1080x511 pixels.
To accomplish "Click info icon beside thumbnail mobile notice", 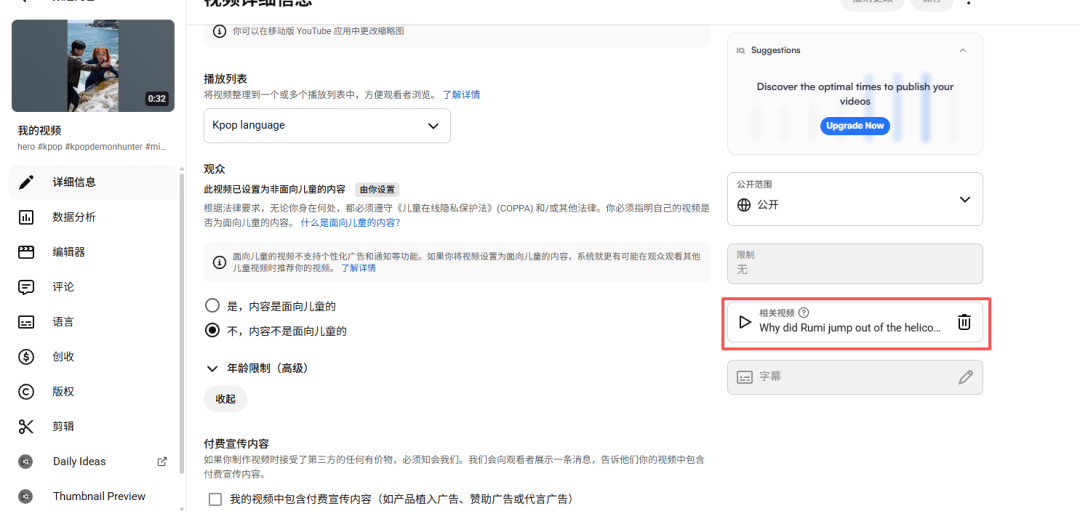I will 219,31.
